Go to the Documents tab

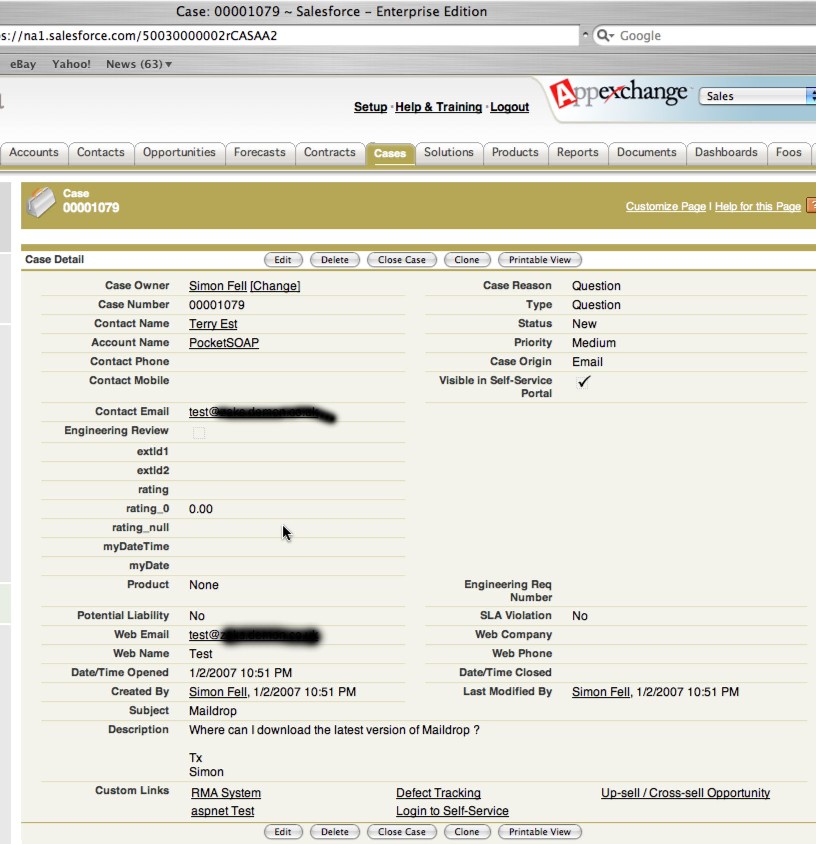coord(646,152)
